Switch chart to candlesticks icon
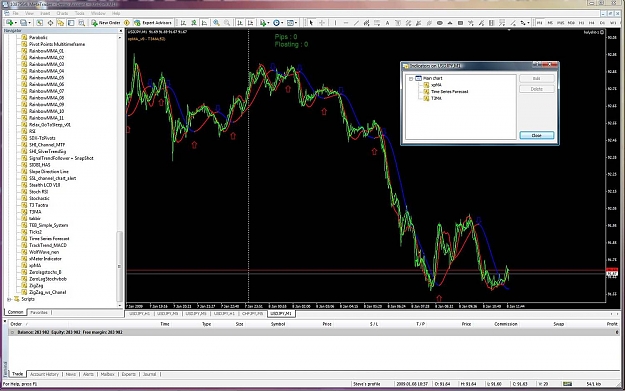The height and width of the screenshot is (391, 625). pyautogui.click(x=194, y=23)
